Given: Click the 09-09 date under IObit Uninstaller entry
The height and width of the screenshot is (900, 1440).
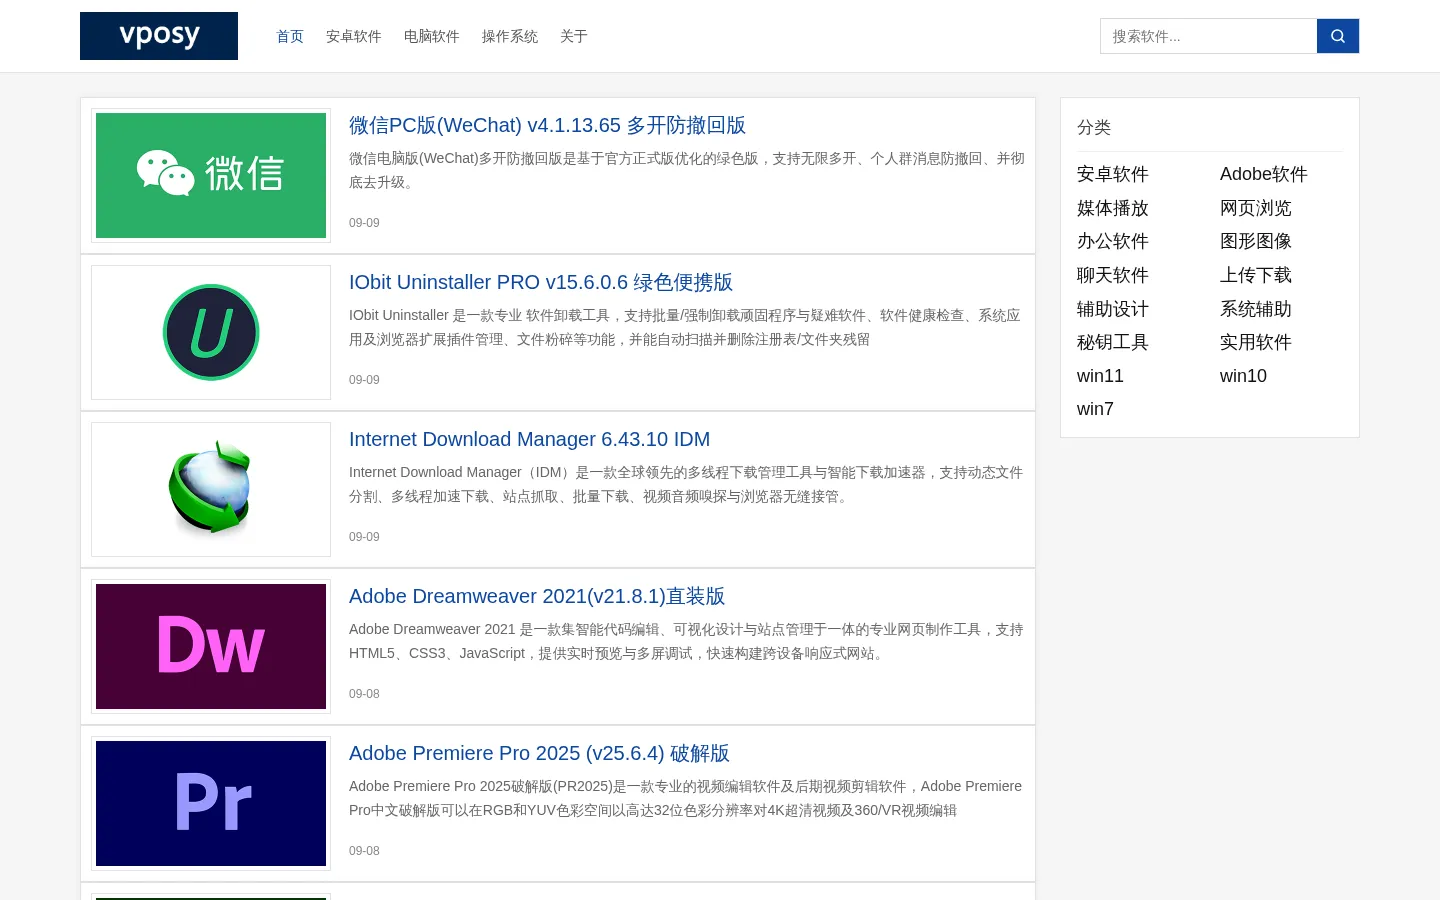Looking at the screenshot, I should (364, 380).
